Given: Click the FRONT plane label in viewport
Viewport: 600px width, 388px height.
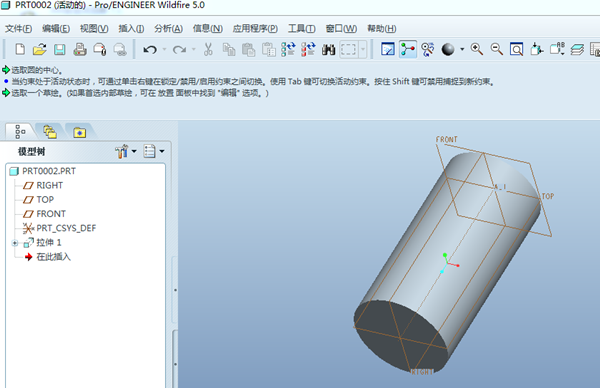Looking at the screenshot, I should click(447, 140).
